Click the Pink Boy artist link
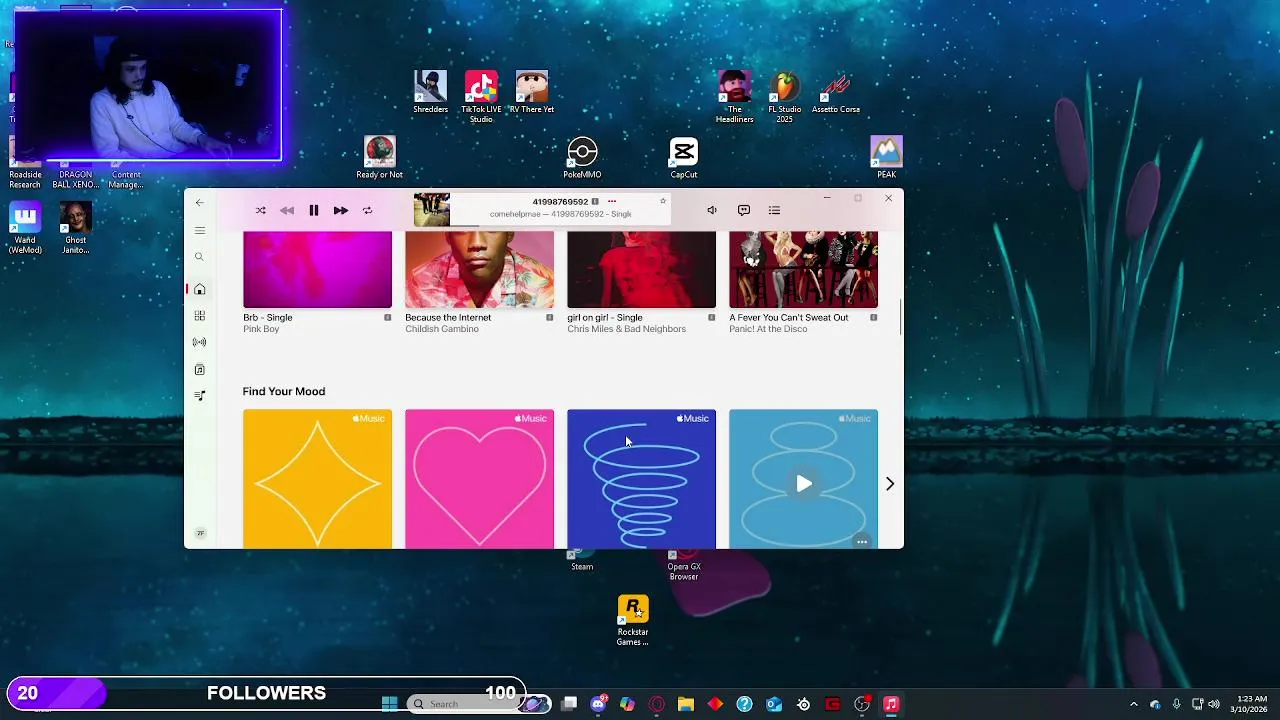This screenshot has width=1280, height=720. 261,329
